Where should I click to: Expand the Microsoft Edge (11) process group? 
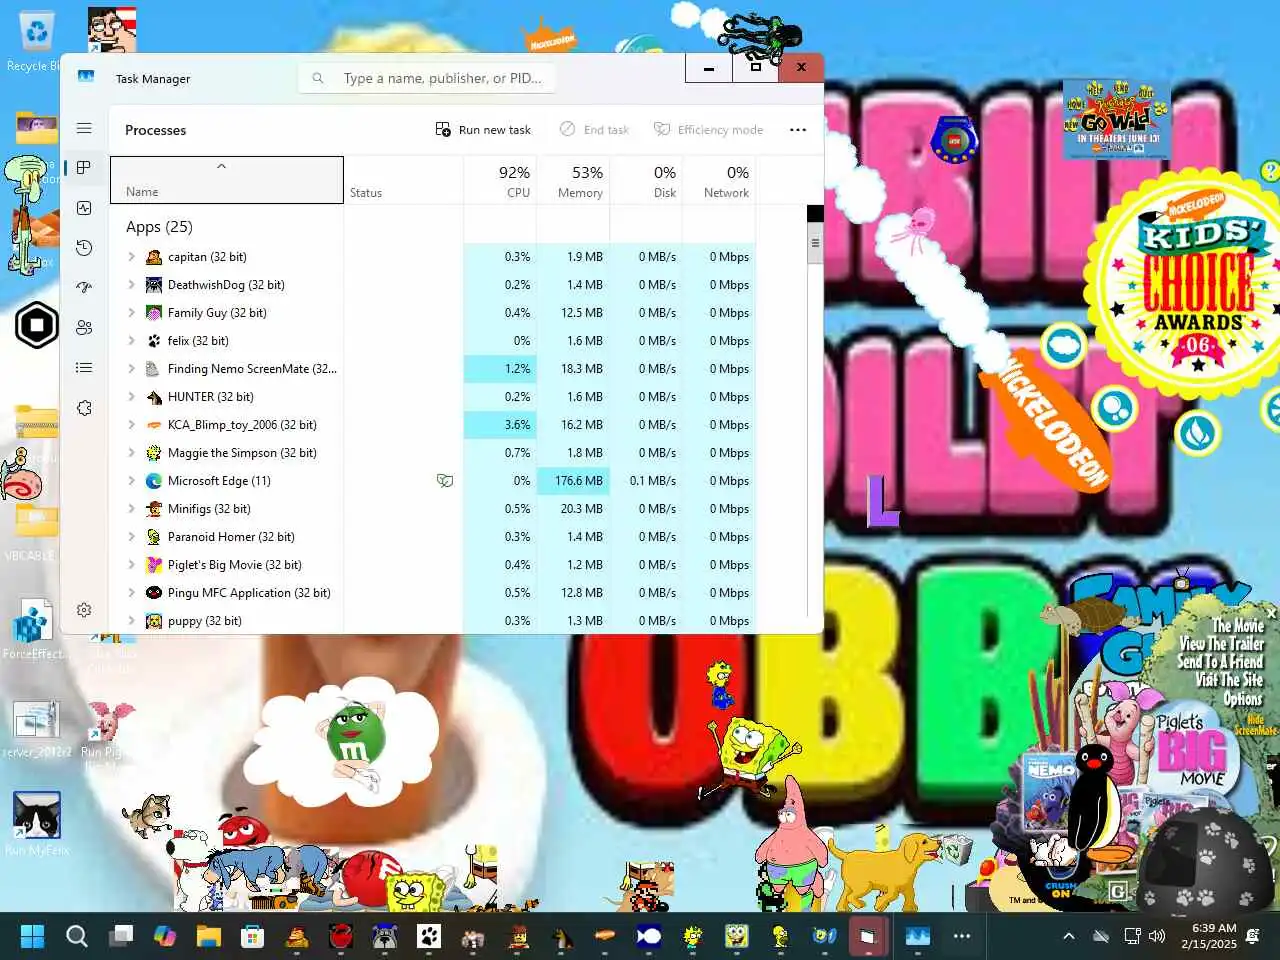(131, 481)
